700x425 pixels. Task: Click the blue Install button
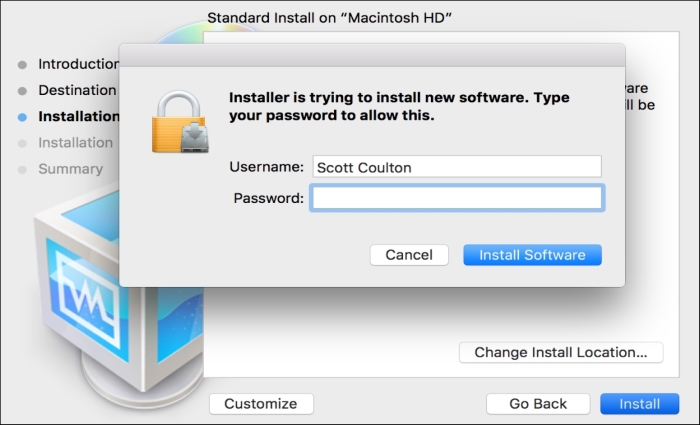pyautogui.click(x=639, y=404)
